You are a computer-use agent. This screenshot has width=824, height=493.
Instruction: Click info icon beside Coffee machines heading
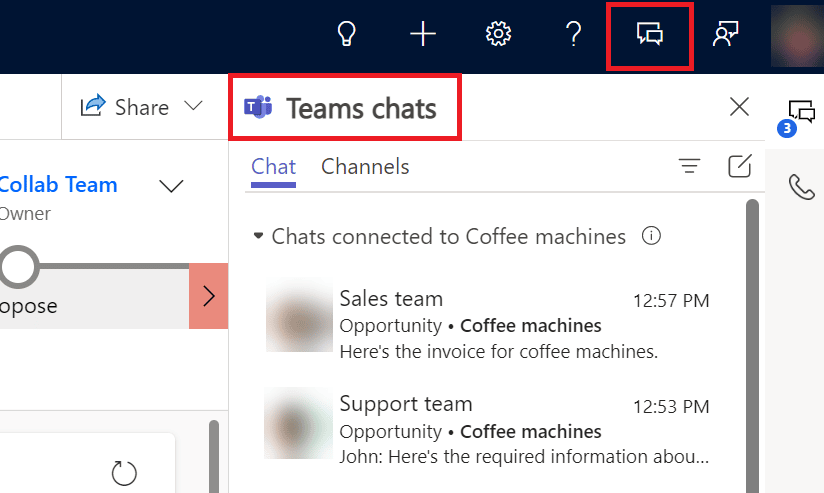click(651, 235)
